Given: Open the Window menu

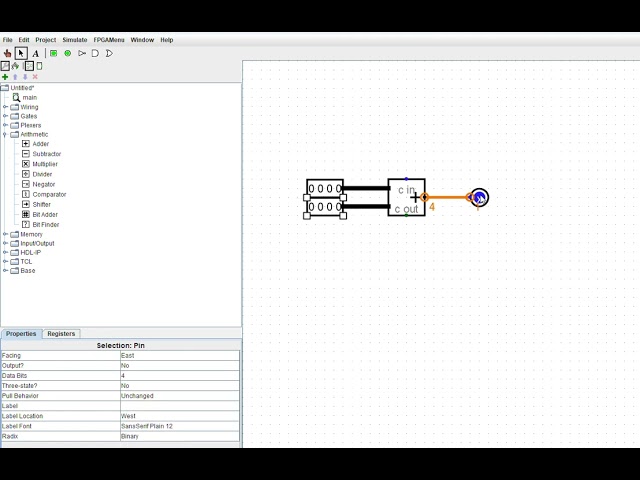Looking at the screenshot, I should 142,40.
